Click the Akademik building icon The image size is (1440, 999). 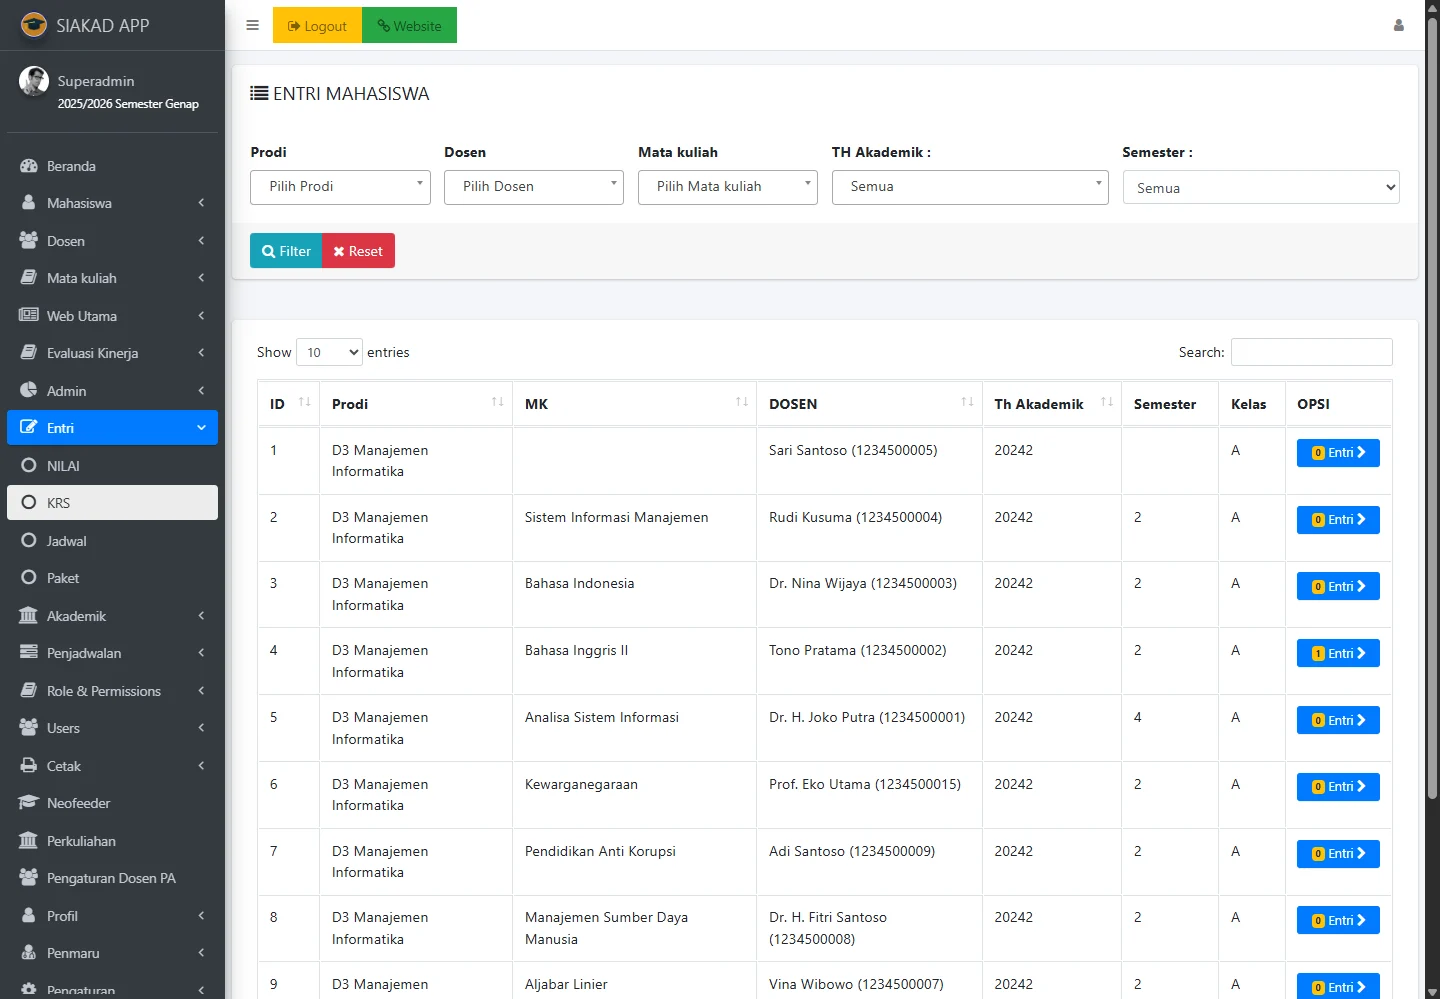tap(29, 616)
